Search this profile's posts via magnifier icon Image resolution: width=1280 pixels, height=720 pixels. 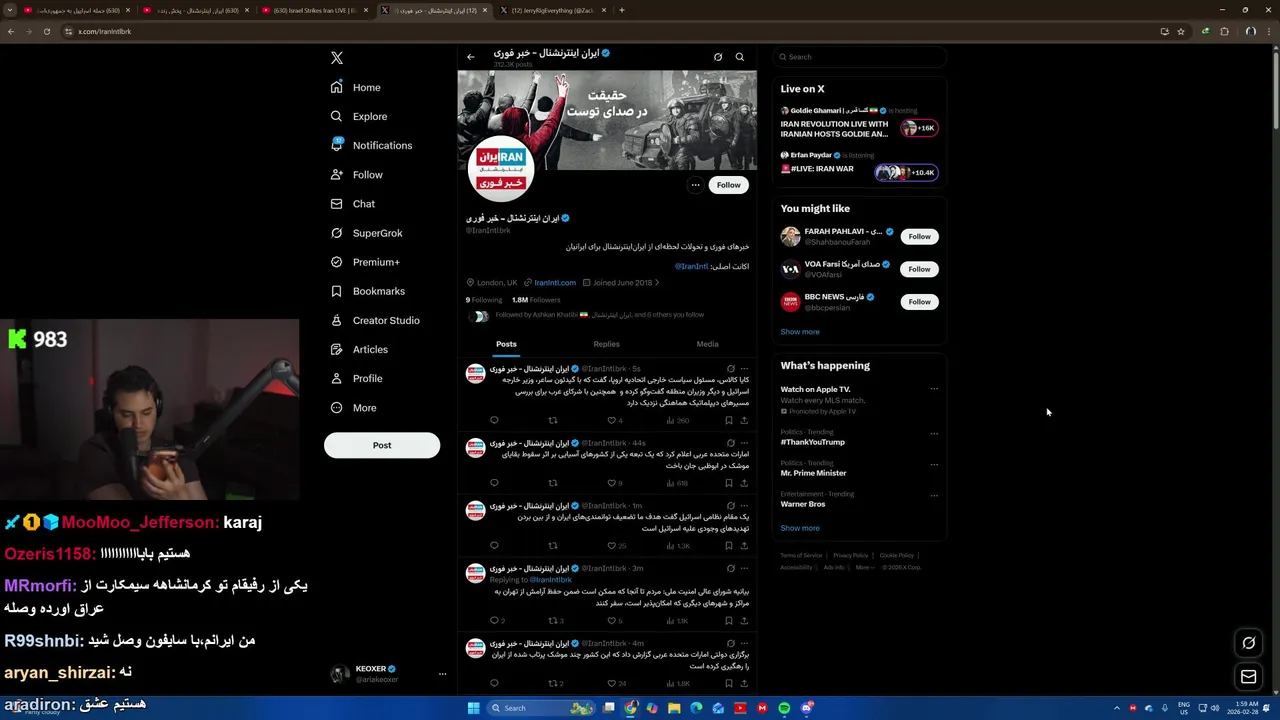click(x=740, y=57)
